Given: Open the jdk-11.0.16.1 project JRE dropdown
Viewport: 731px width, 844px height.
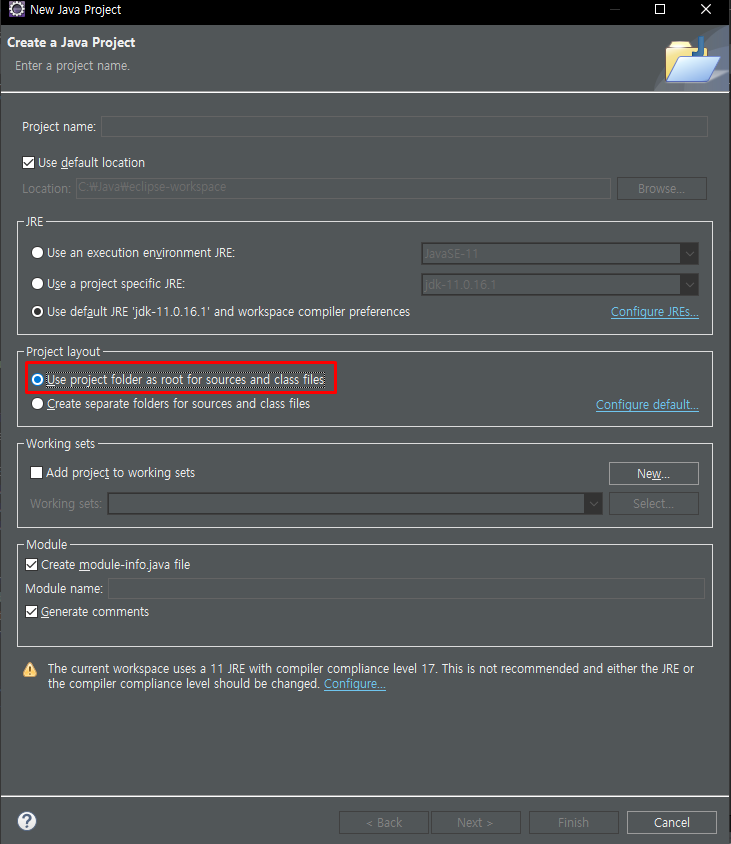Looking at the screenshot, I should (560, 285).
